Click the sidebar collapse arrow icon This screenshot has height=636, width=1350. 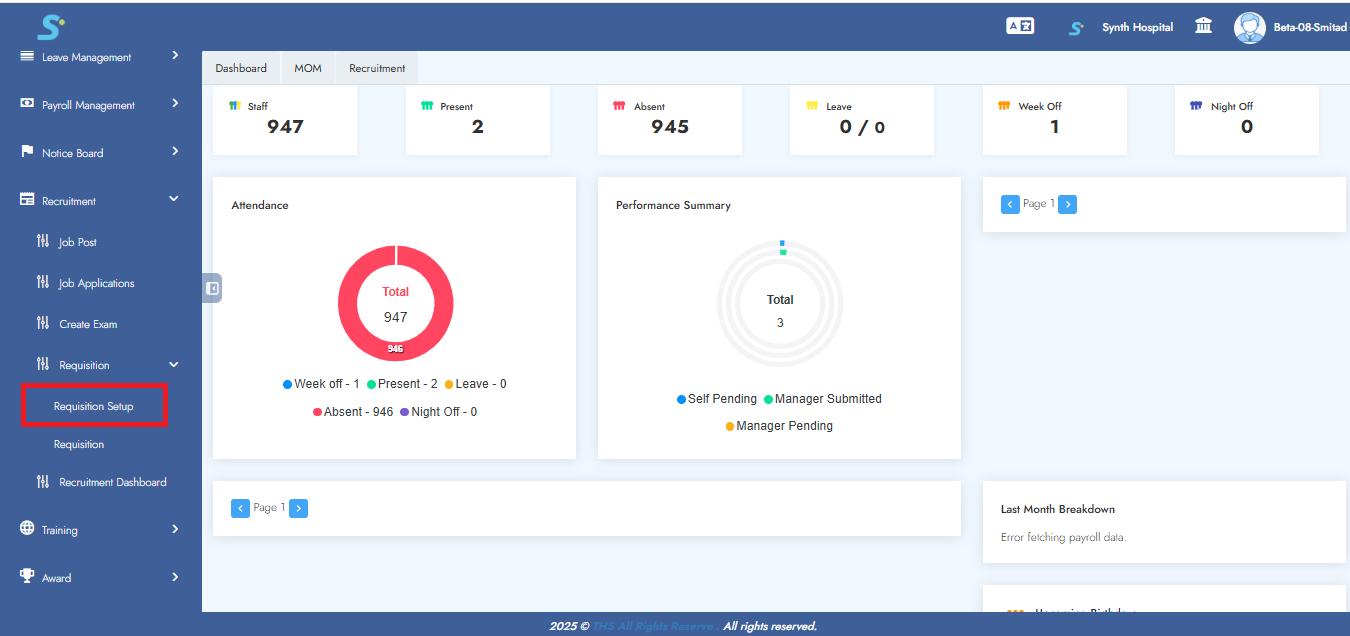(x=212, y=288)
